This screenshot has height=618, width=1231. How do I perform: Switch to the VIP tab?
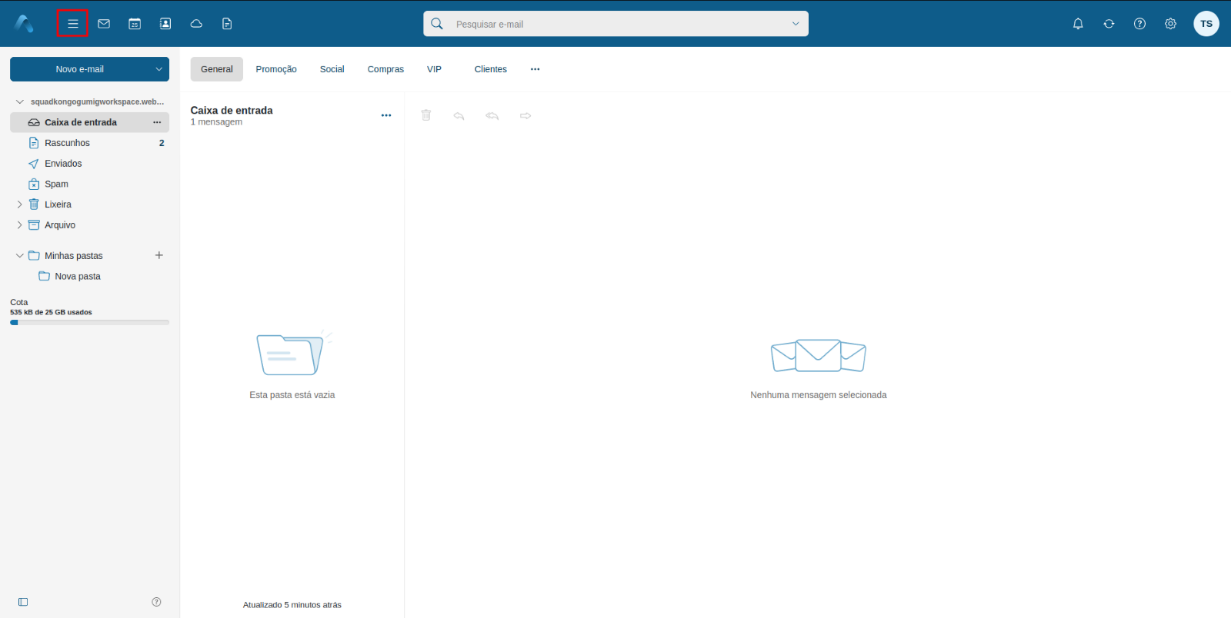(434, 69)
